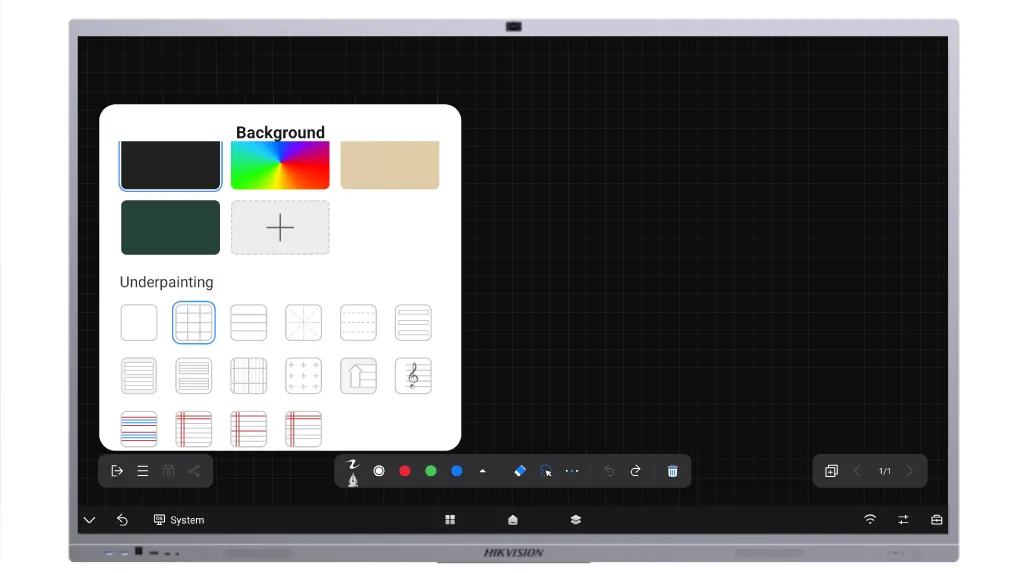Choose the horizontal lines underpainting
Image resolution: width=1020 pixels, height=573 pixels.
pyautogui.click(x=248, y=323)
